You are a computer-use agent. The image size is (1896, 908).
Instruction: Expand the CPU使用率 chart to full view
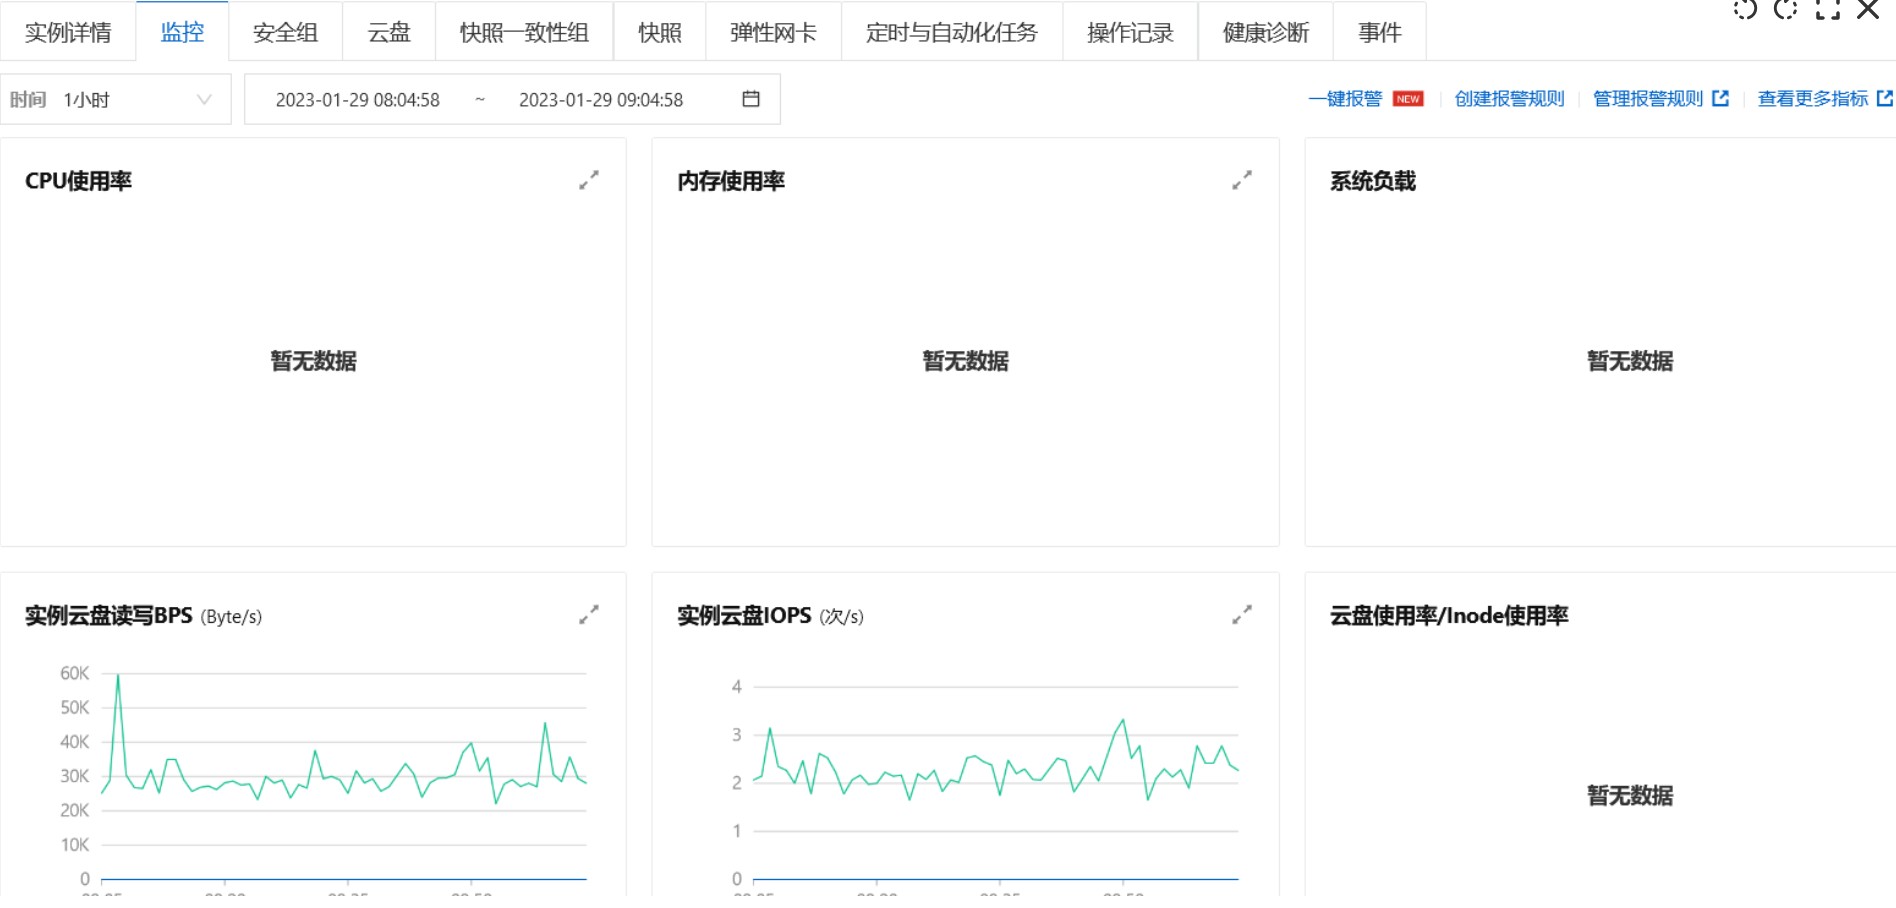[x=589, y=180]
